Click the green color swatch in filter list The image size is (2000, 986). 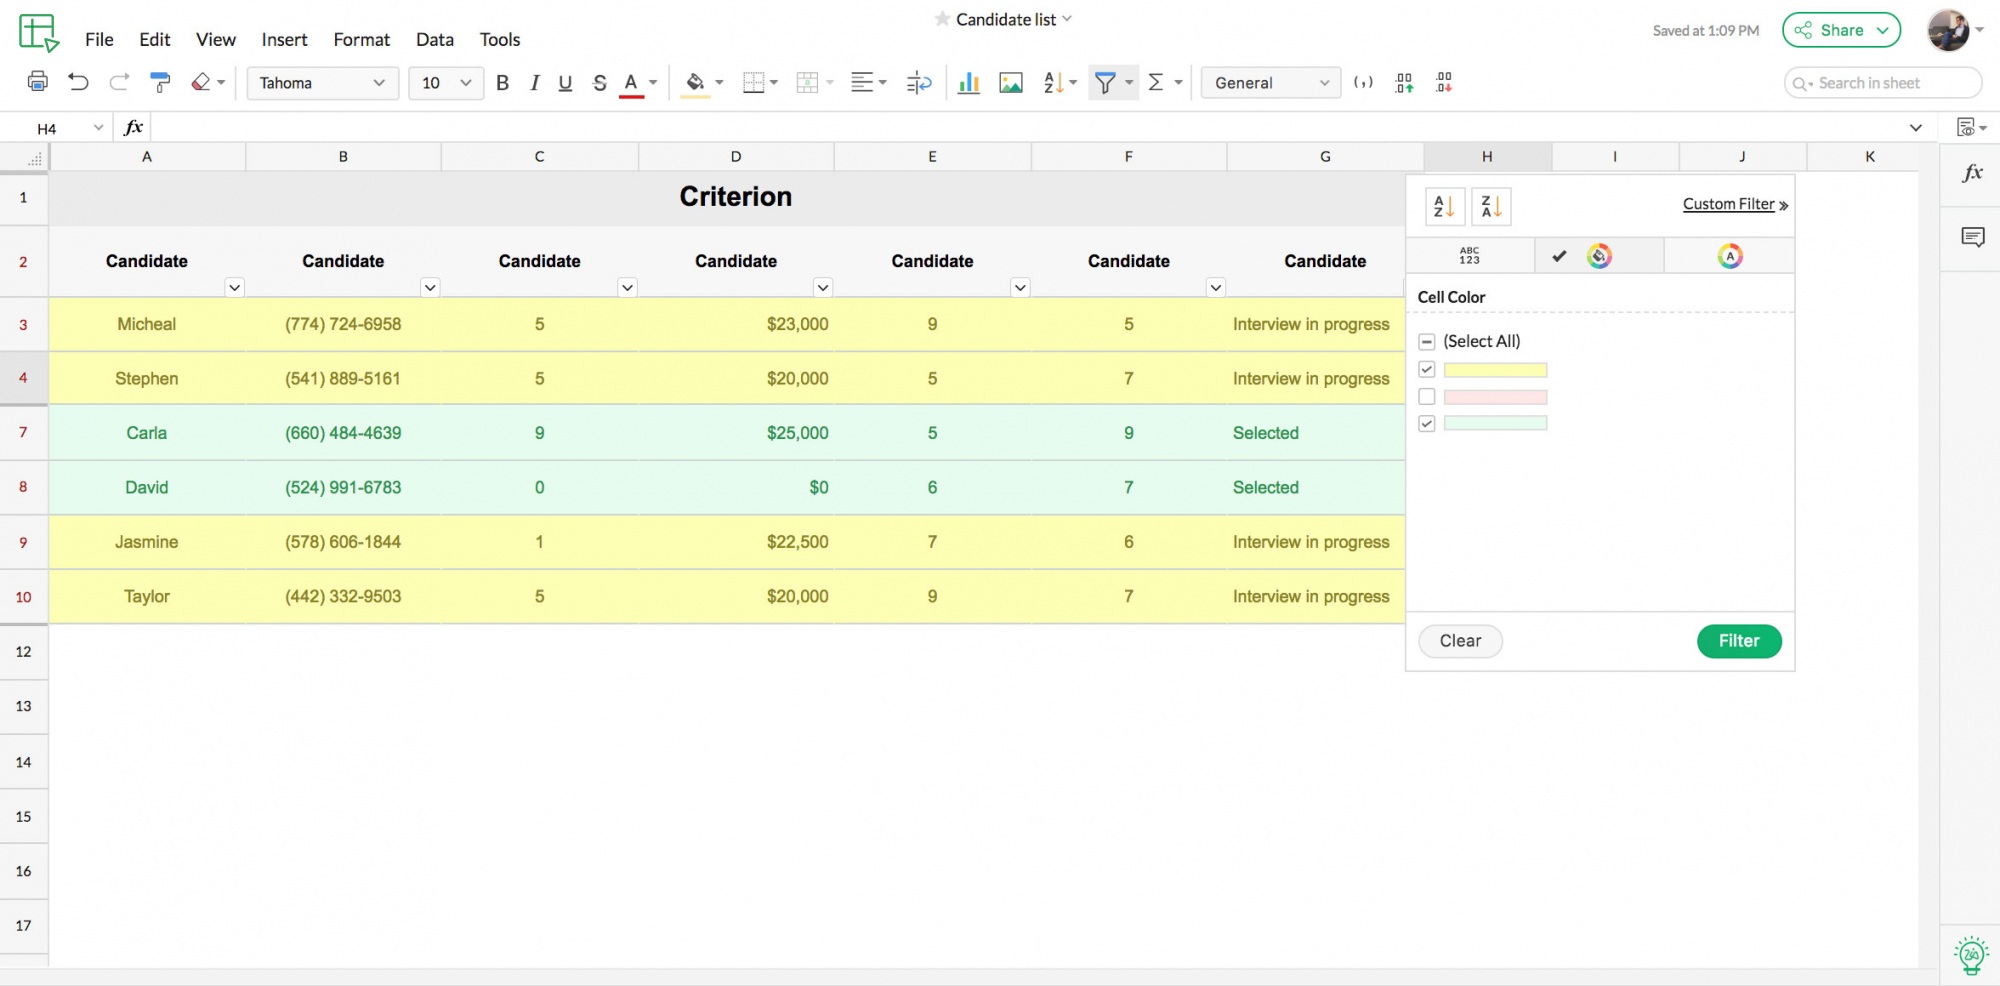pos(1495,424)
